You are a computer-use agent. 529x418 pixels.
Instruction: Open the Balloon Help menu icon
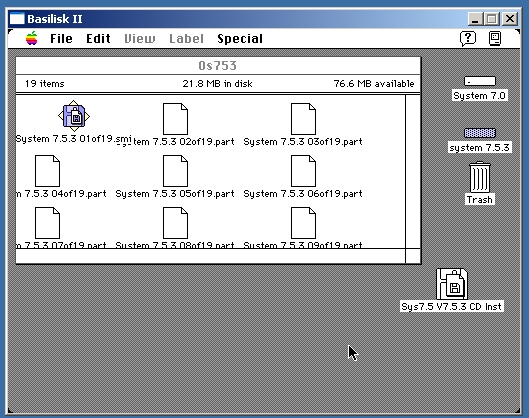pyautogui.click(x=468, y=38)
